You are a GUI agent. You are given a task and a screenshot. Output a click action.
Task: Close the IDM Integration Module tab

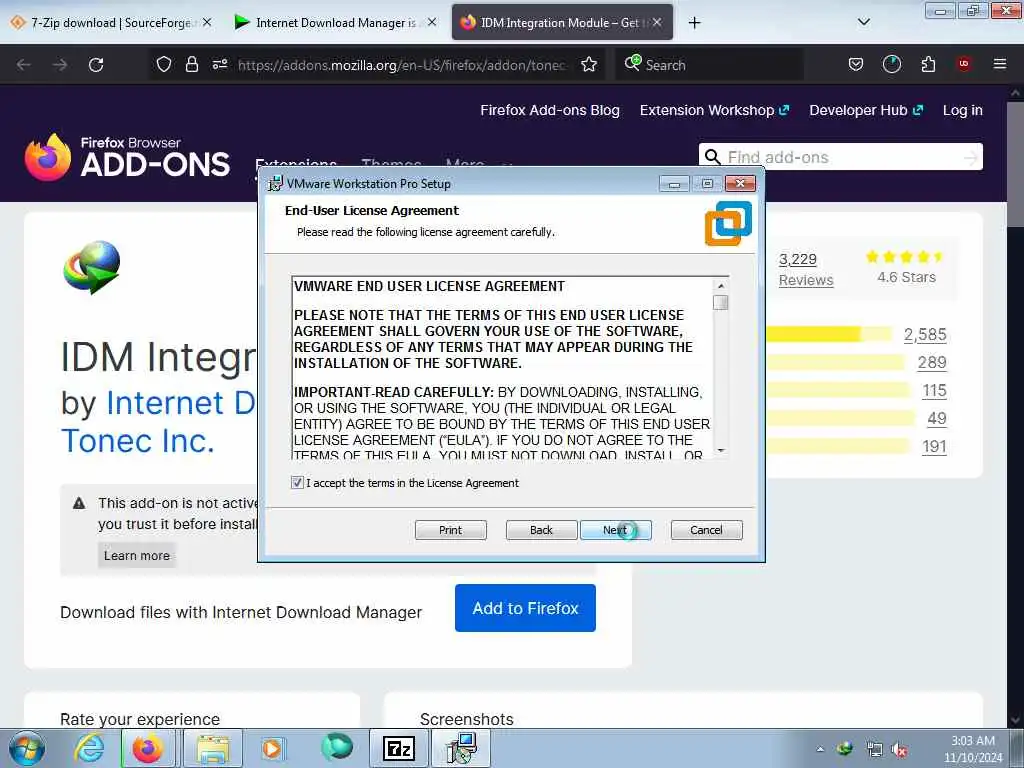[657, 22]
